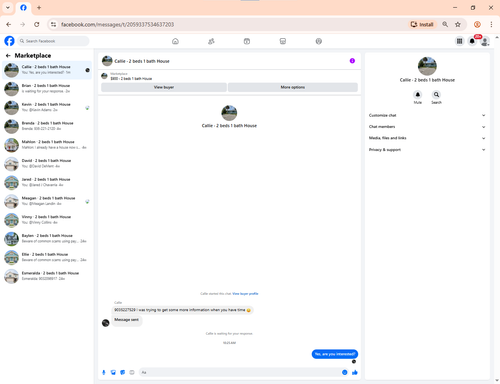500x384 pixels.
Task: Click the Search Facebook field
Action: click(x=53, y=41)
